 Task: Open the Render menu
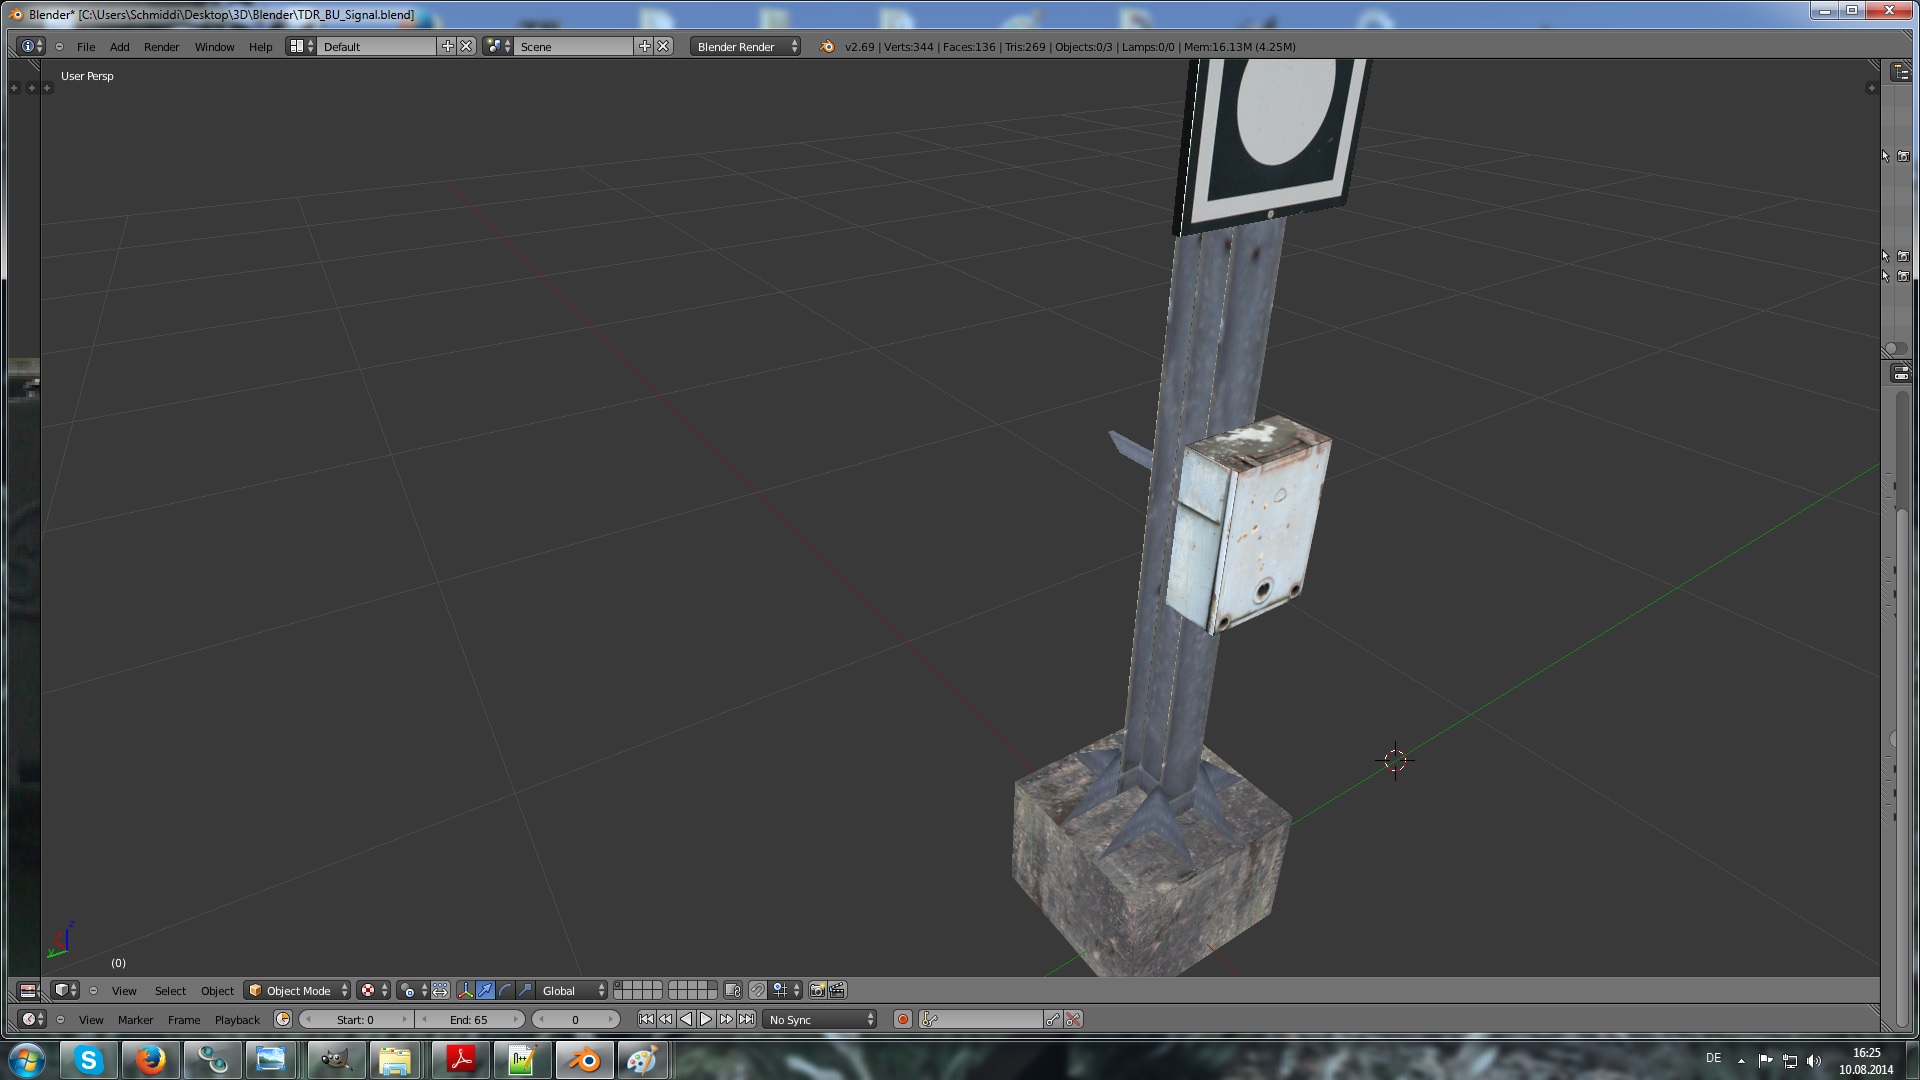[x=161, y=47]
